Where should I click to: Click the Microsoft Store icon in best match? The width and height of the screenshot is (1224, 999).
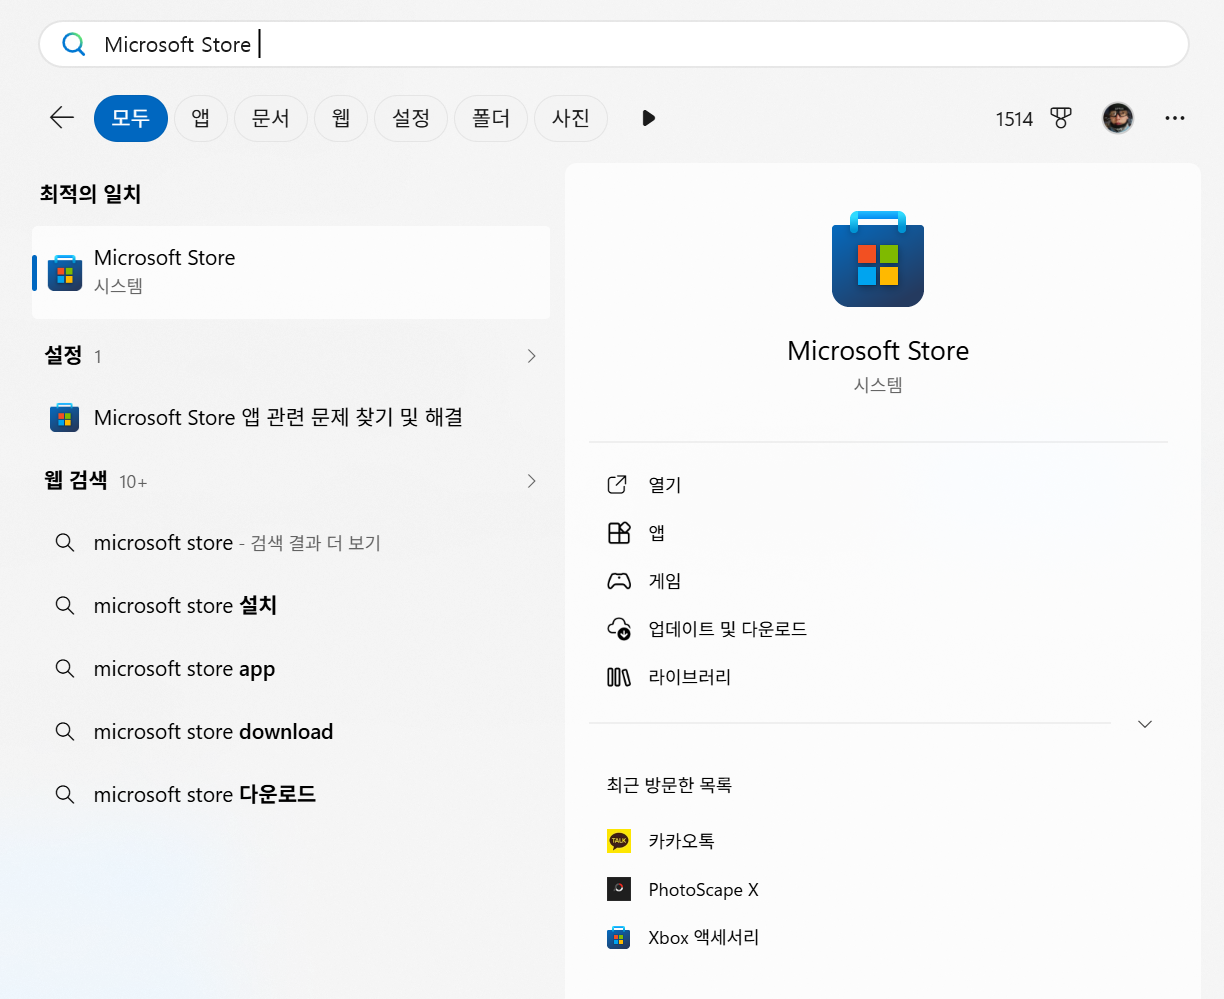click(x=65, y=272)
